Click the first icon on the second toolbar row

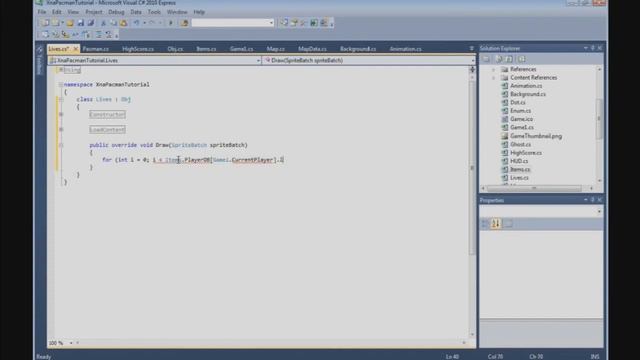(x=45, y=35)
